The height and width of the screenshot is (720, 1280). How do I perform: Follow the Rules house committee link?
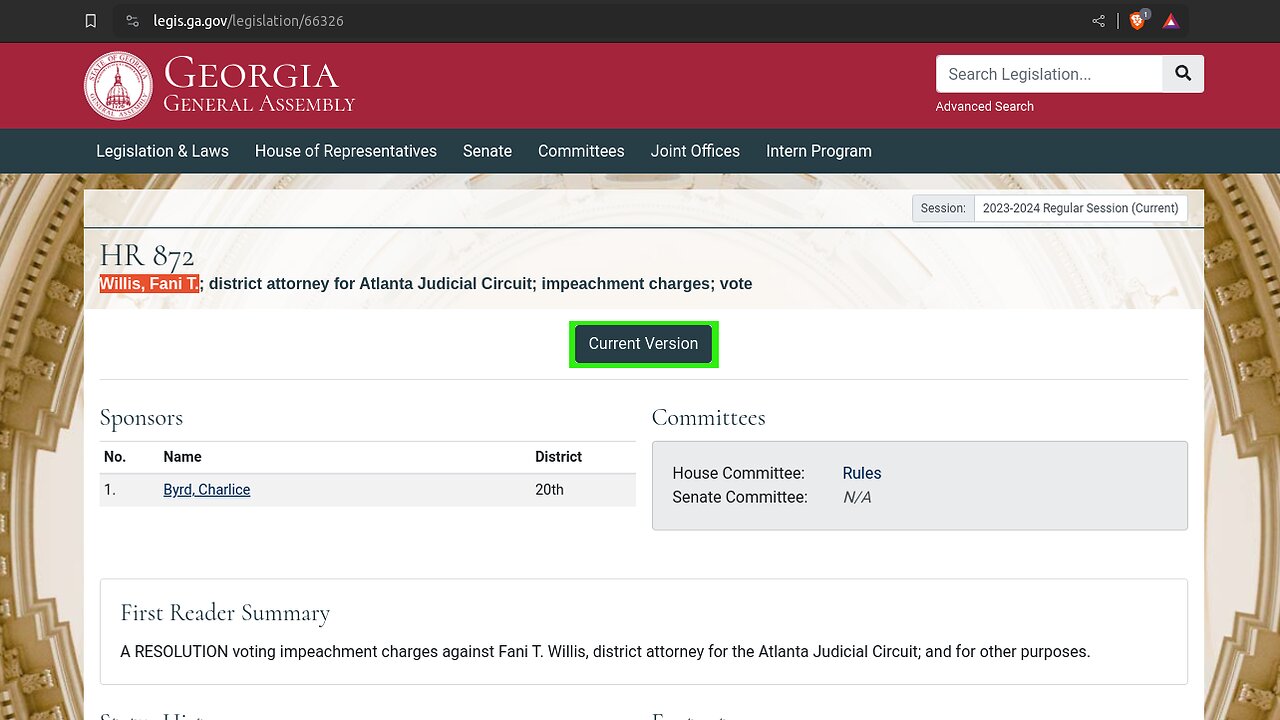[862, 473]
